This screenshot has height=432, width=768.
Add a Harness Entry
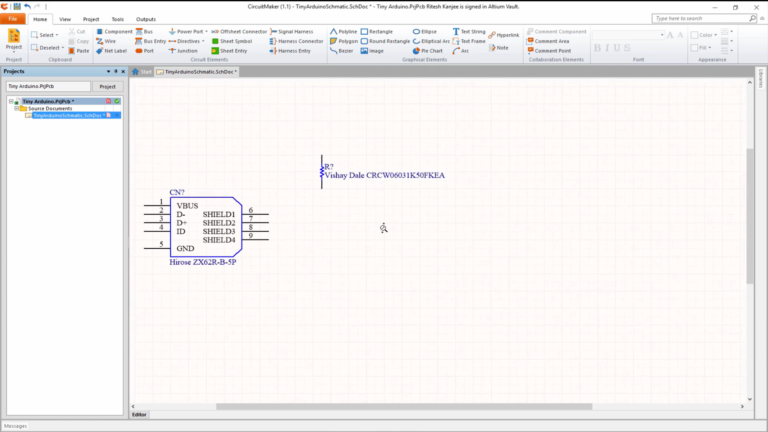[290, 51]
